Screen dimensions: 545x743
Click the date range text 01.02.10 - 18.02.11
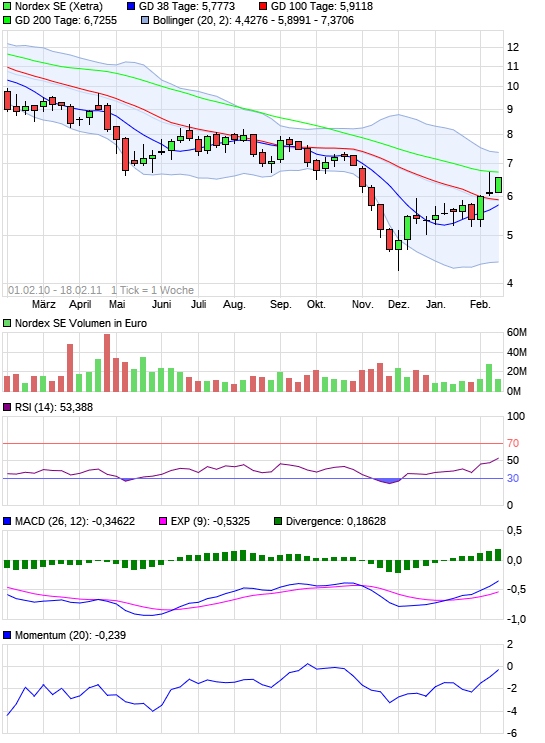pyautogui.click(x=55, y=290)
